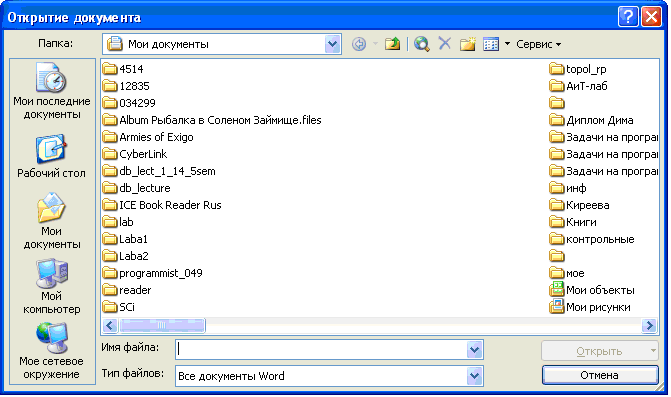Open Мое сетевое окружение in sidebar

pos(51,351)
